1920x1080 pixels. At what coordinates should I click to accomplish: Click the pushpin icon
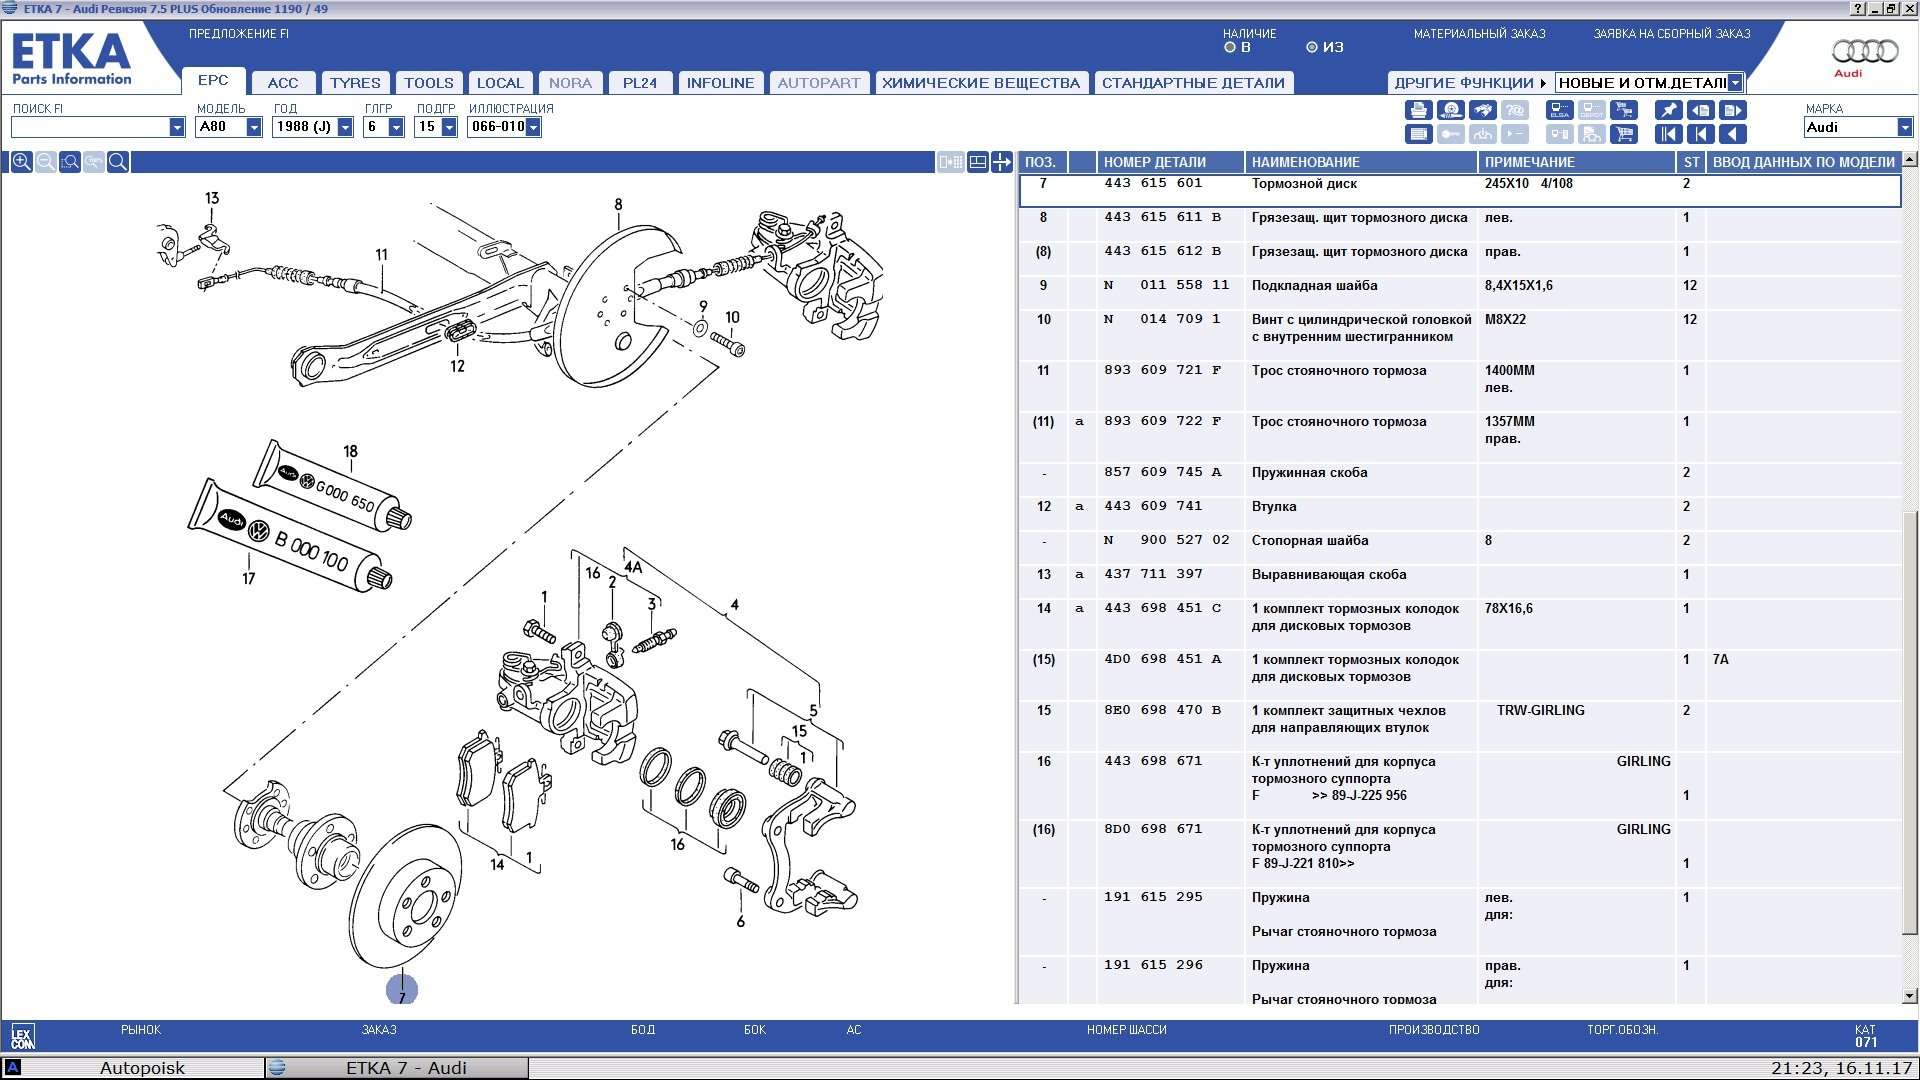pyautogui.click(x=1668, y=110)
